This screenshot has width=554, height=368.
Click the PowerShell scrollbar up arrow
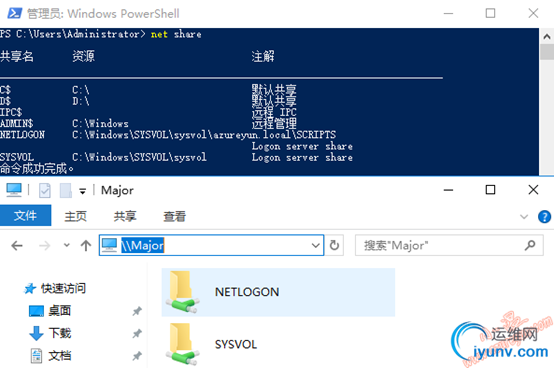(x=547, y=36)
